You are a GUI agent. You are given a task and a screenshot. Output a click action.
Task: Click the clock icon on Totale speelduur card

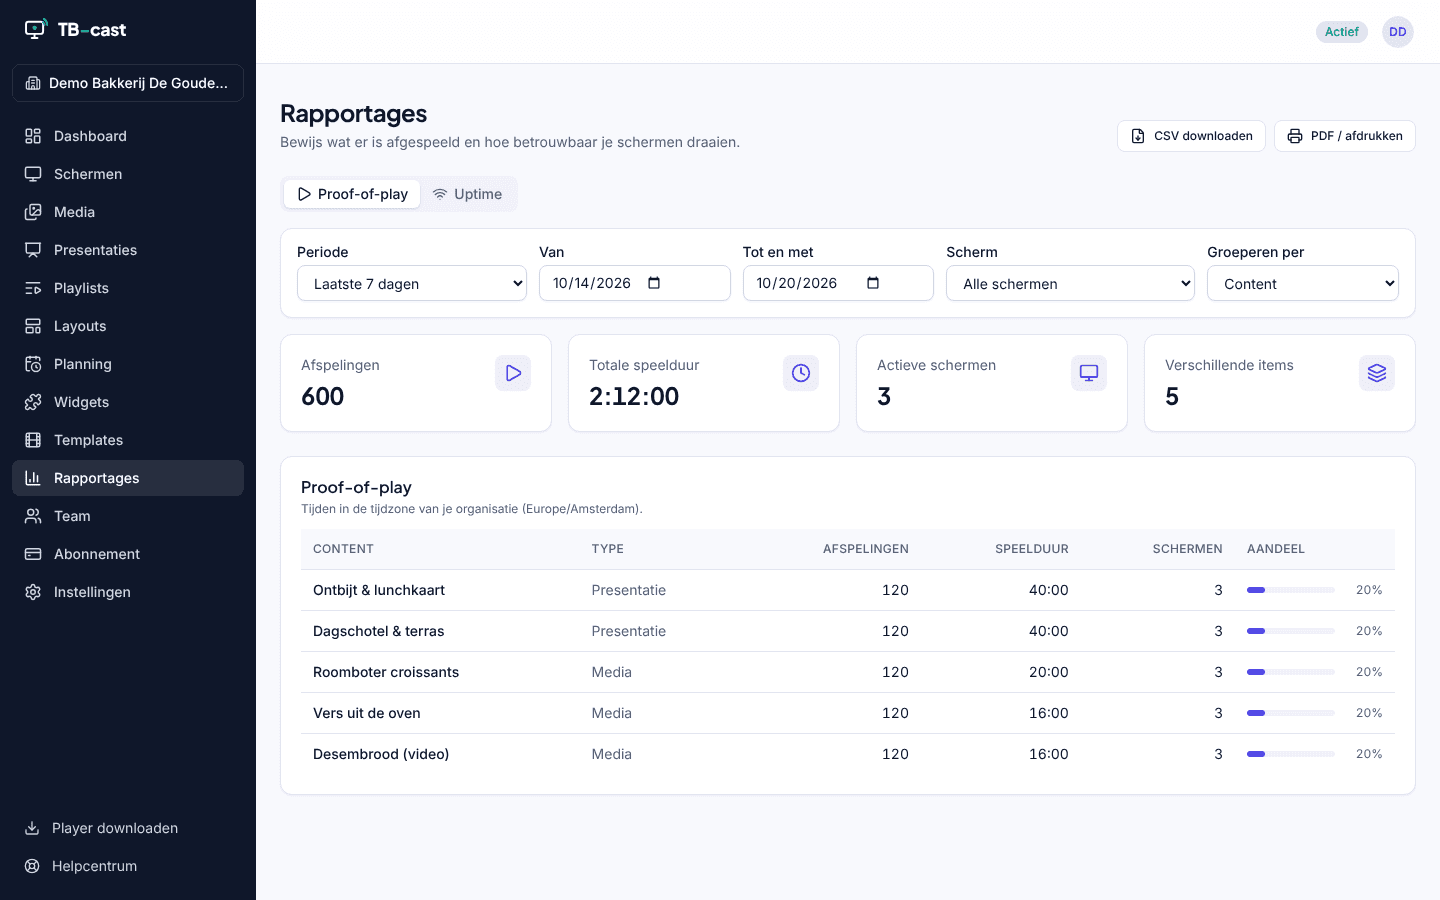(x=801, y=373)
